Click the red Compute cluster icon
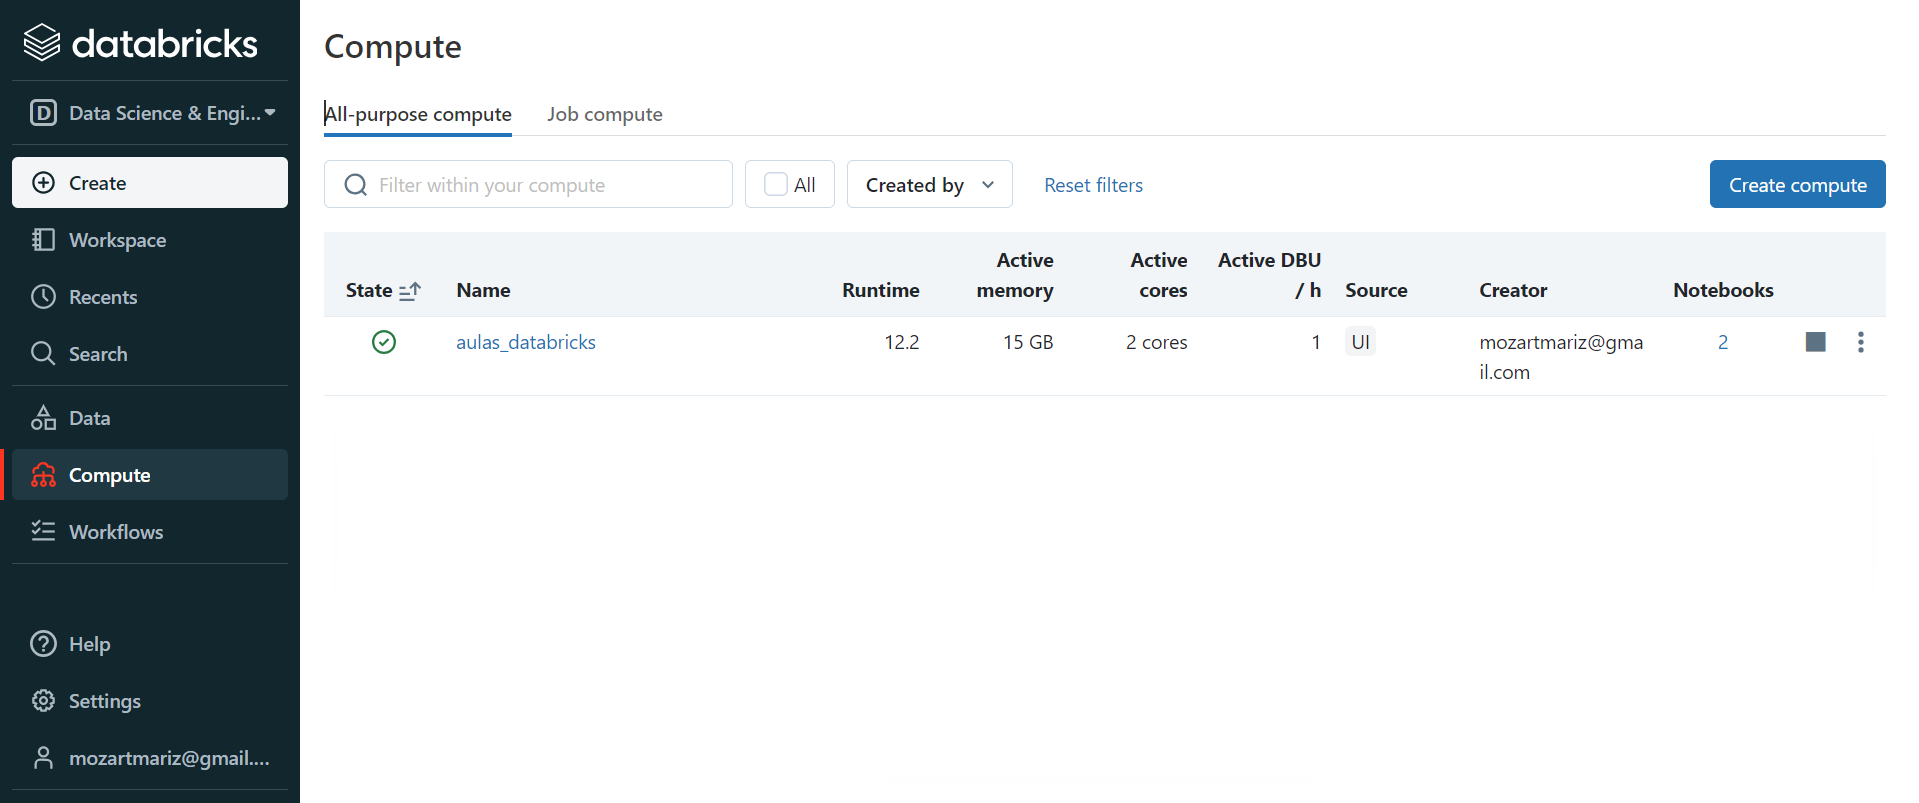The image size is (1919, 803). (x=43, y=475)
